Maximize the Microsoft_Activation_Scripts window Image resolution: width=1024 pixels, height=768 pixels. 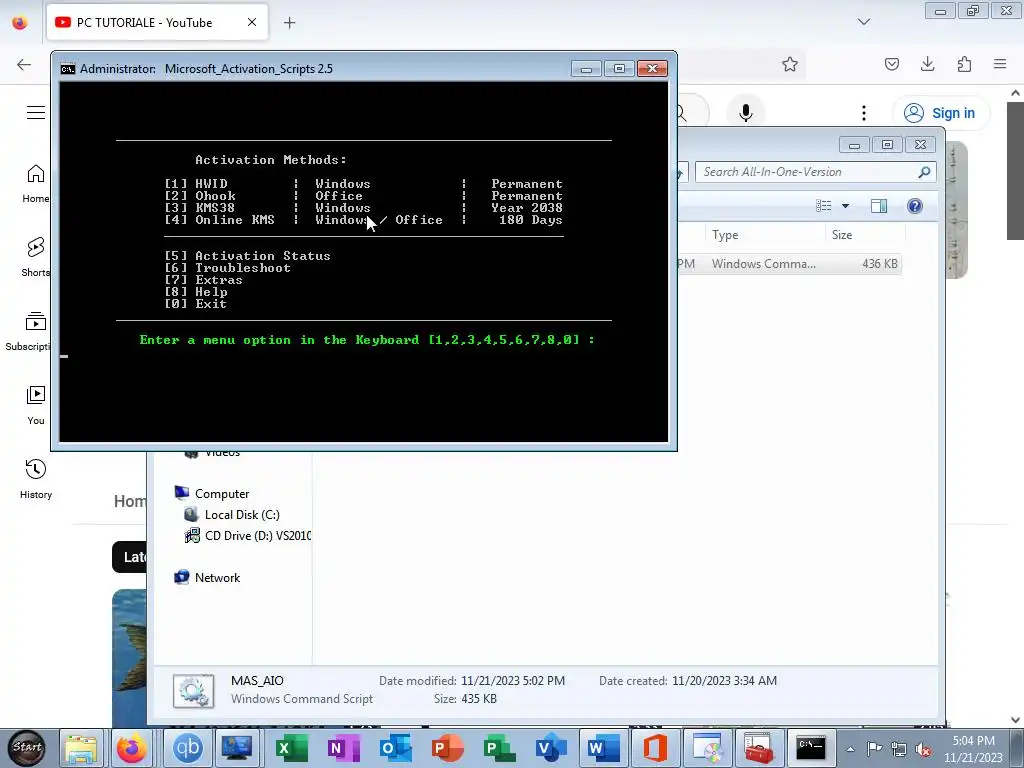619,69
